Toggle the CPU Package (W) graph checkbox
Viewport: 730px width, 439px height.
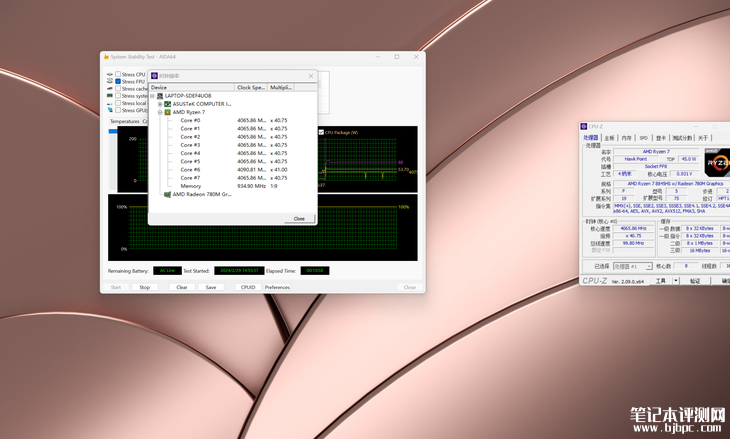321,133
